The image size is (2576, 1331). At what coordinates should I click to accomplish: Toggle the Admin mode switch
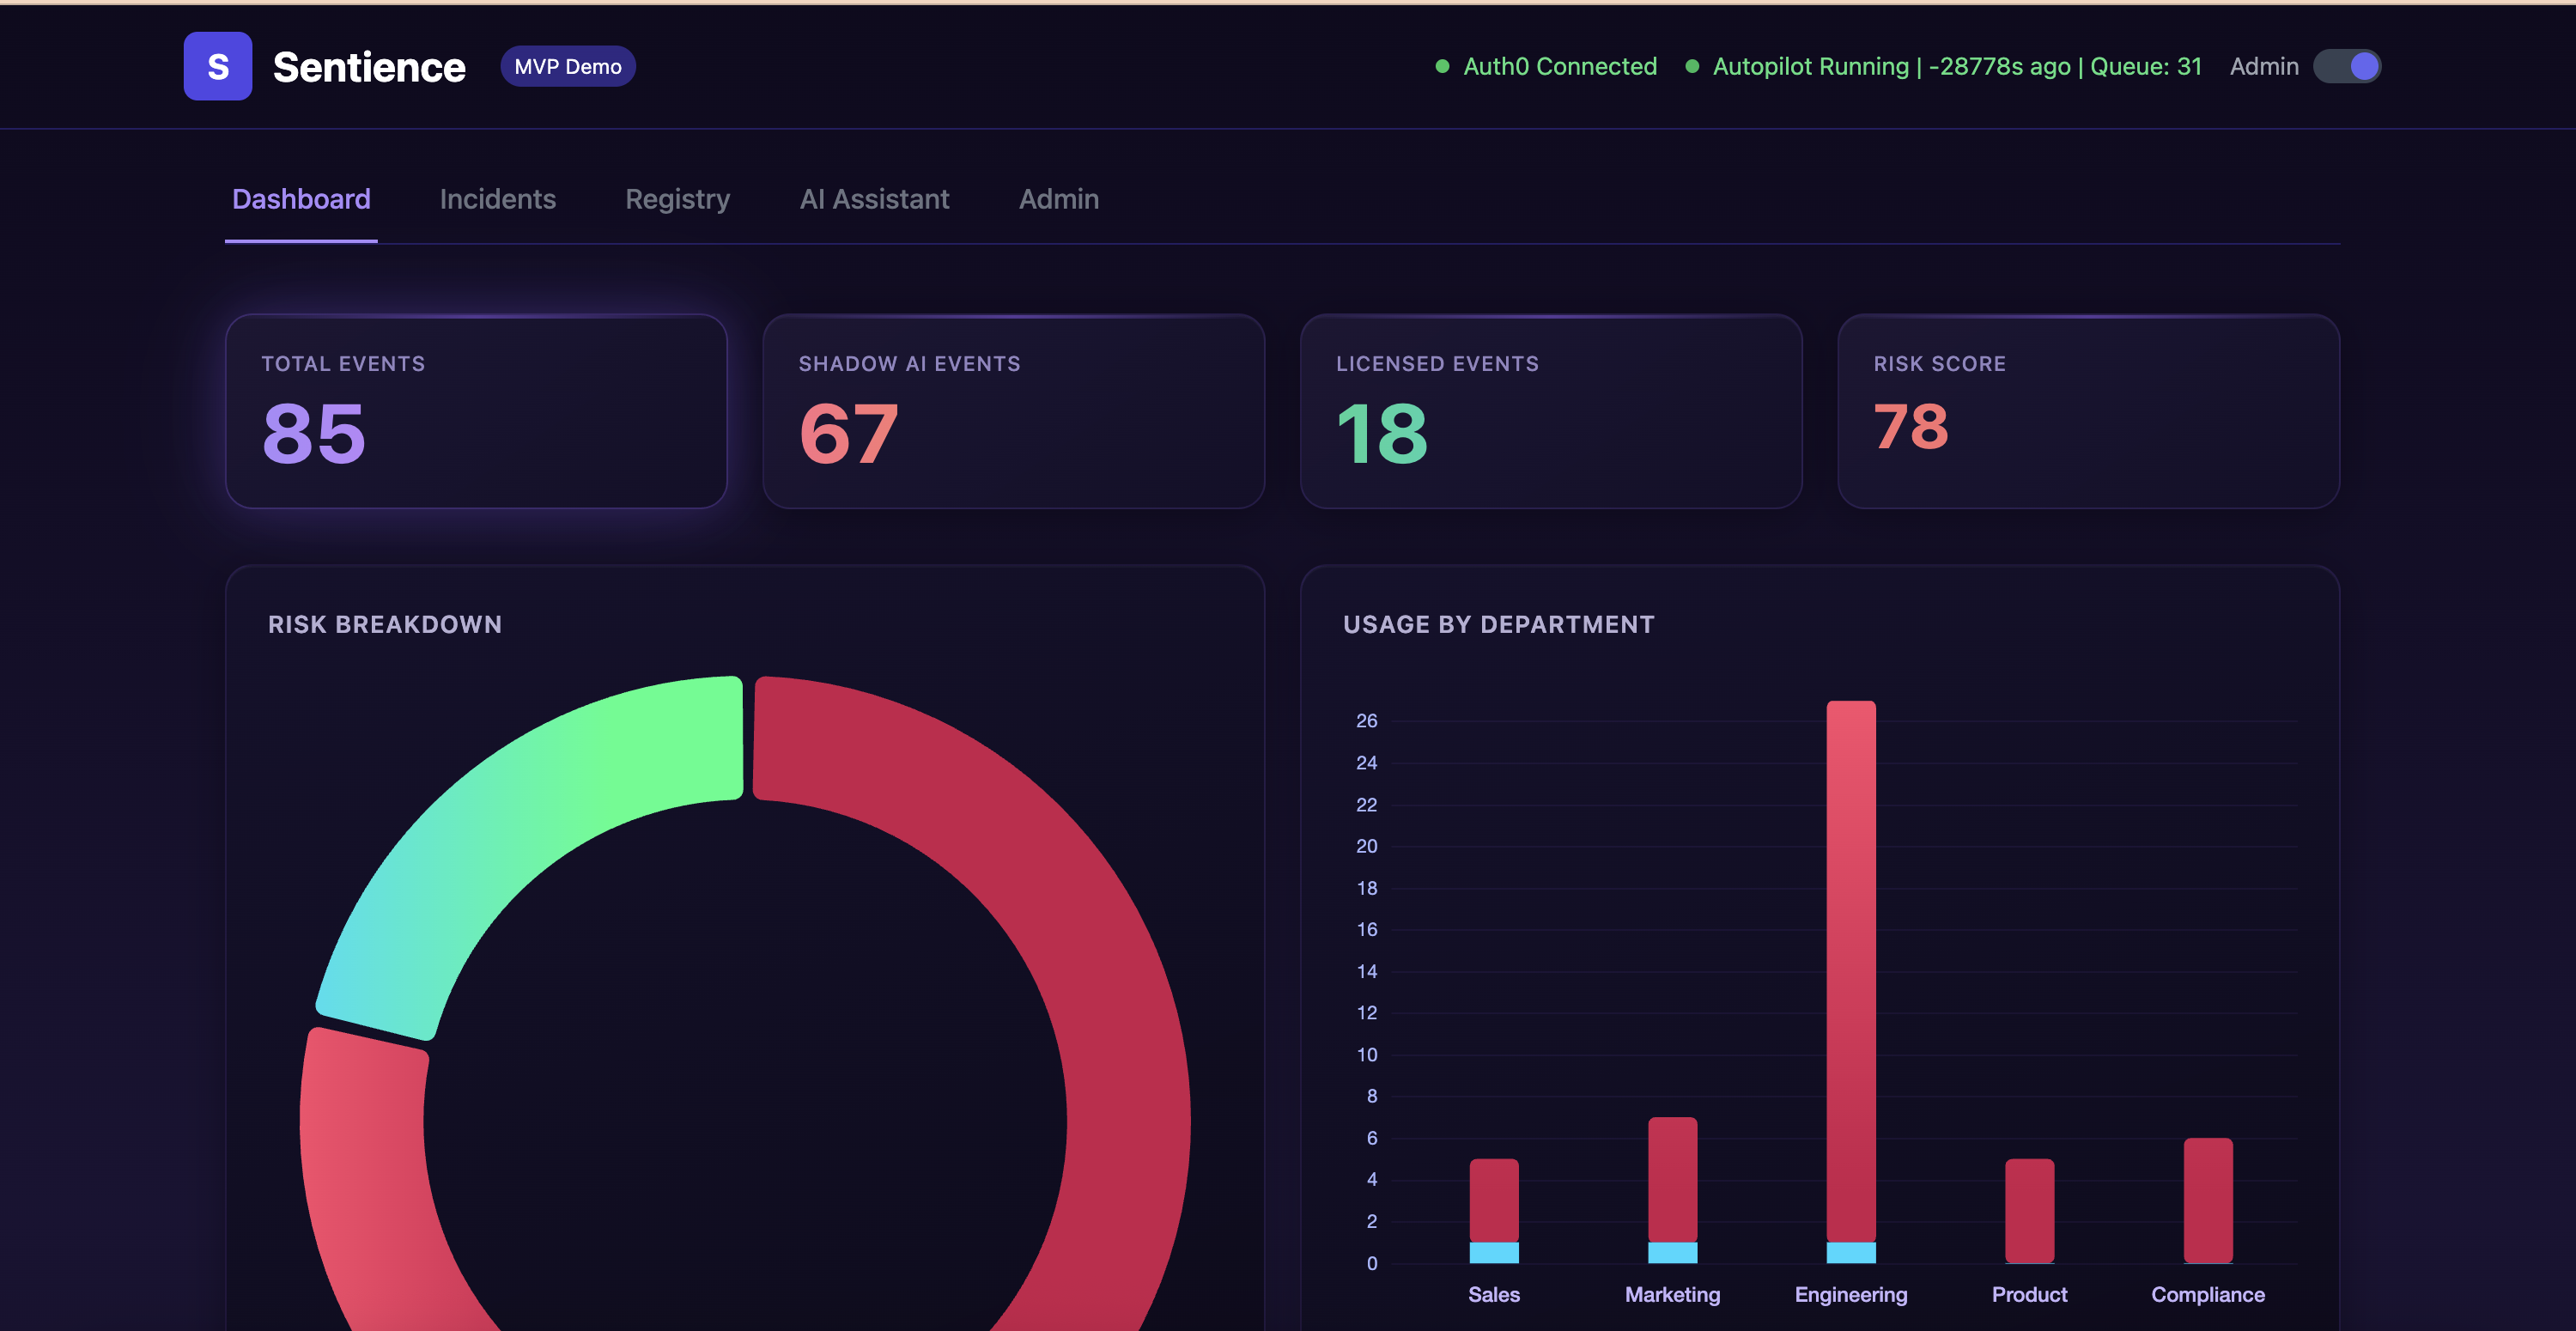(x=2346, y=66)
